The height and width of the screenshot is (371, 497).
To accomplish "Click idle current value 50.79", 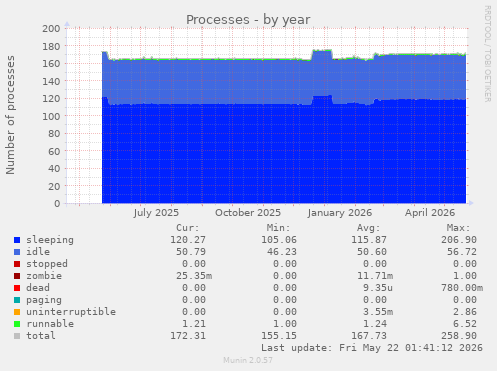I will (x=191, y=252).
